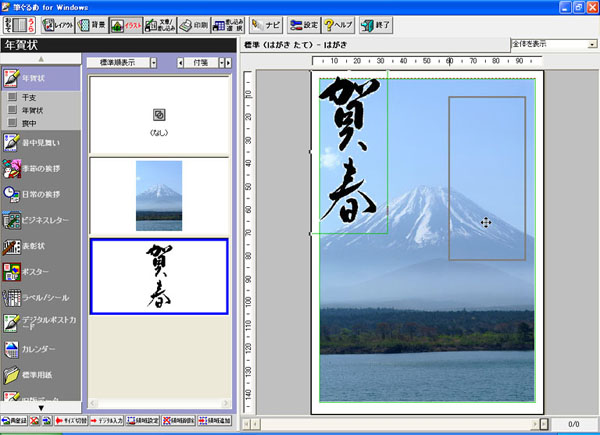Image resolution: width=600 pixels, height=435 pixels.
Task: Open the 背景 (Background) tool
Action: (91, 24)
